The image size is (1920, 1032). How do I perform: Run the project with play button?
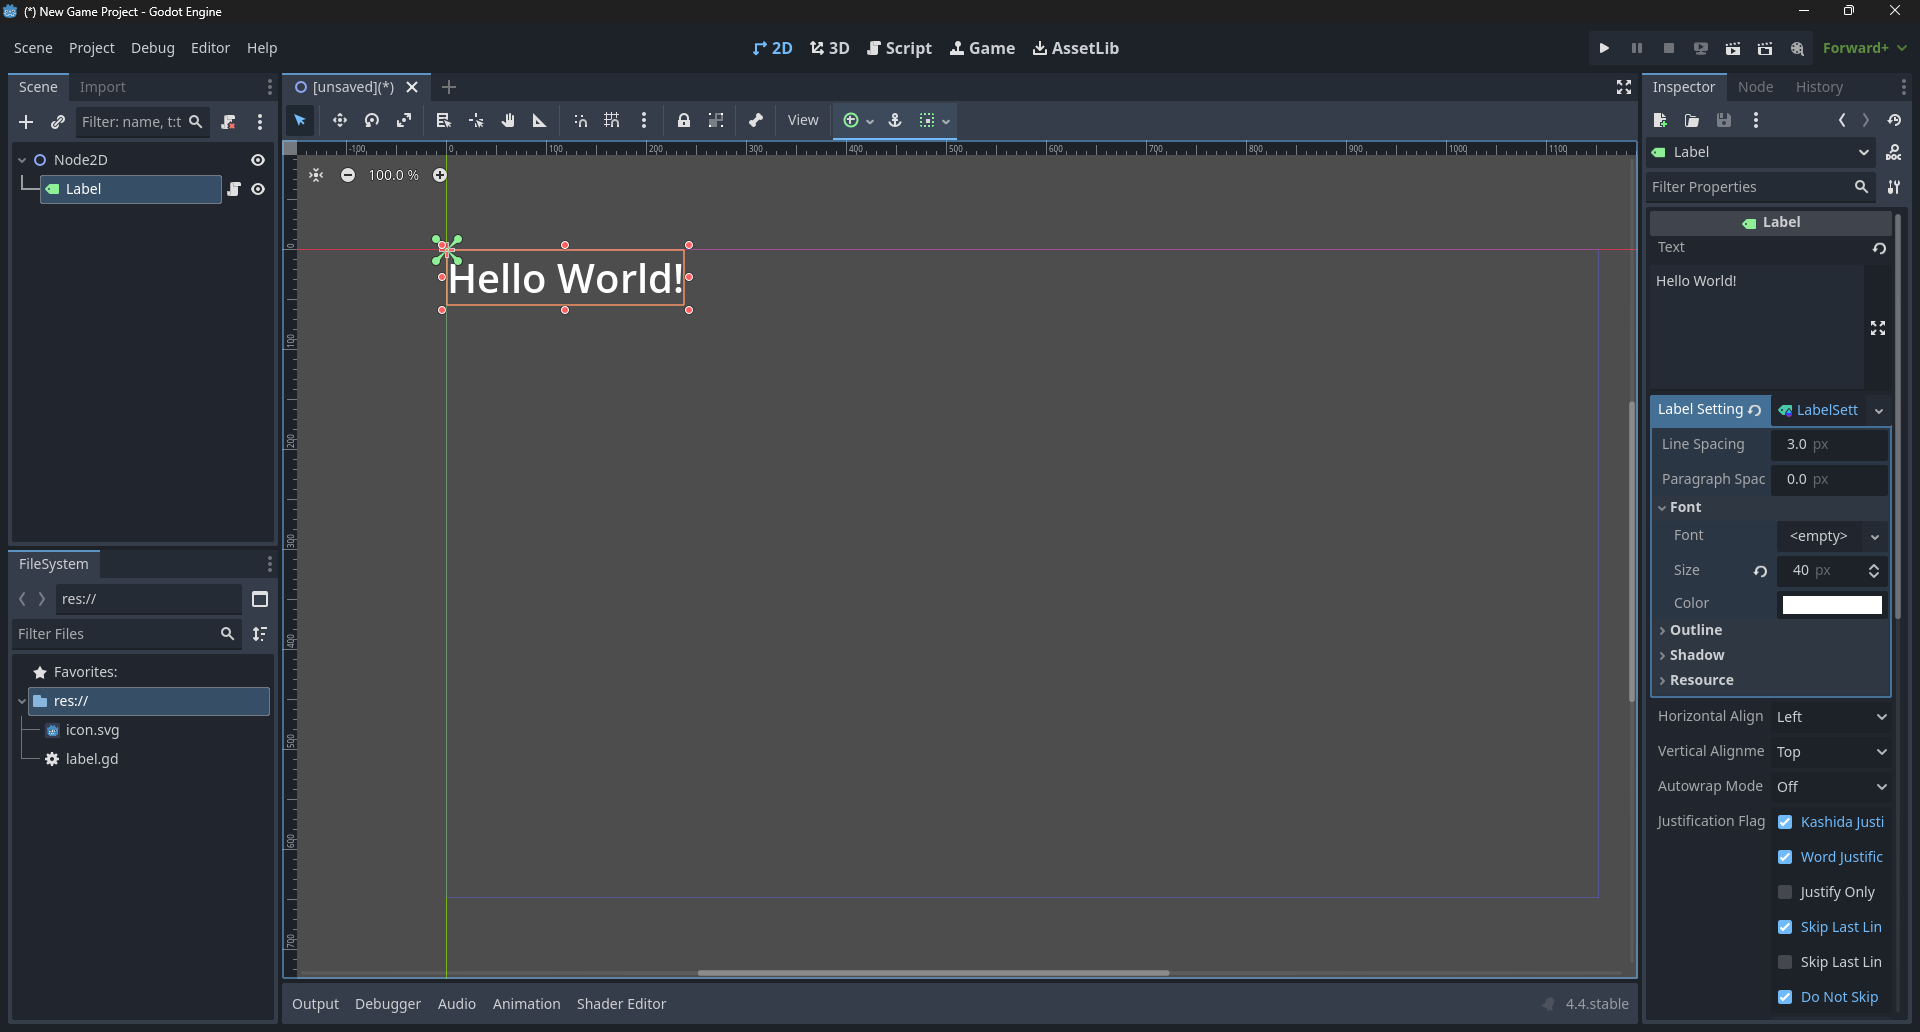(x=1604, y=48)
